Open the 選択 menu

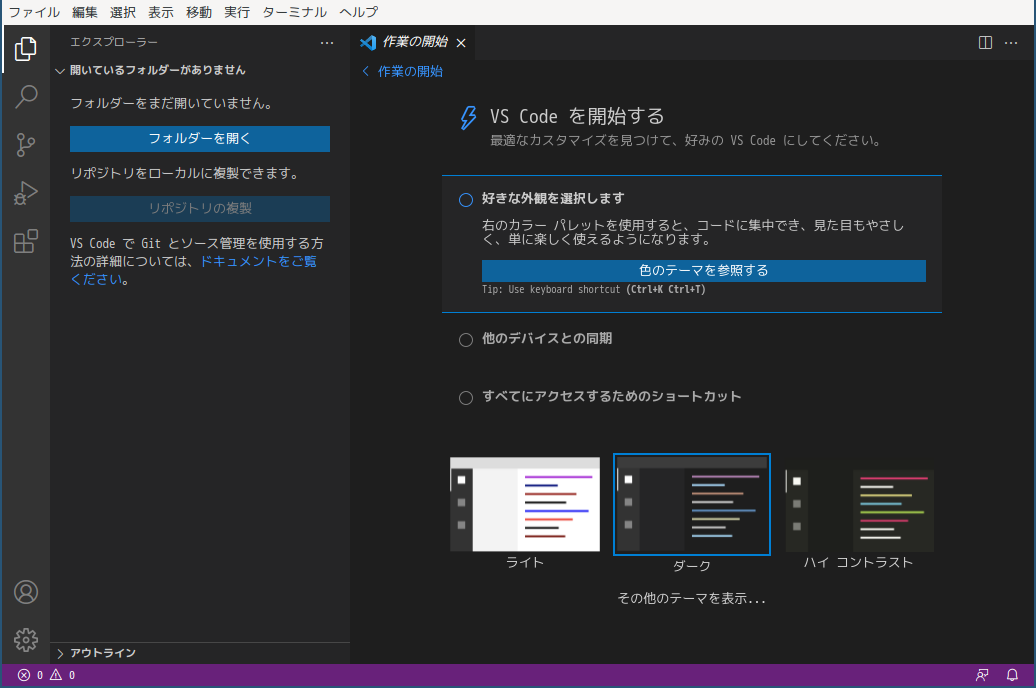coord(123,13)
